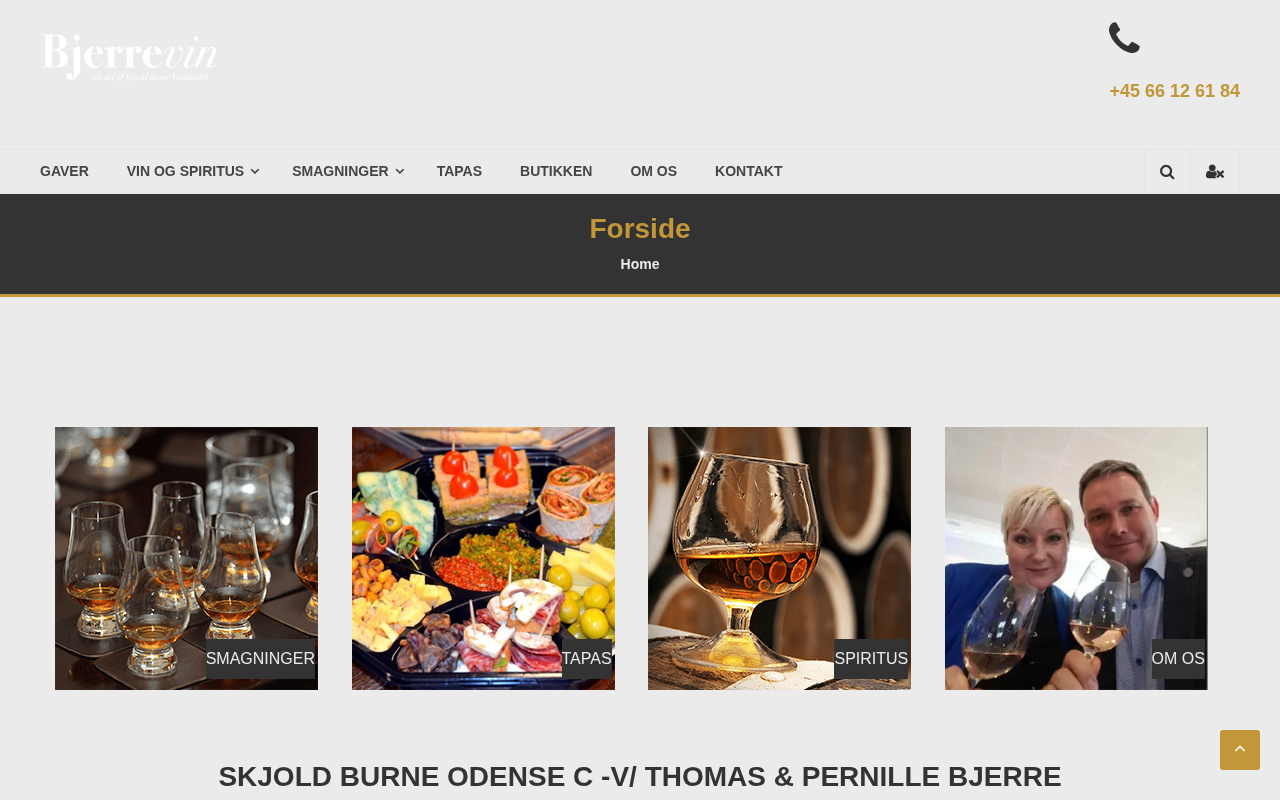Click the Bjerrevin logo
This screenshot has width=1280, height=800.
pos(130,57)
